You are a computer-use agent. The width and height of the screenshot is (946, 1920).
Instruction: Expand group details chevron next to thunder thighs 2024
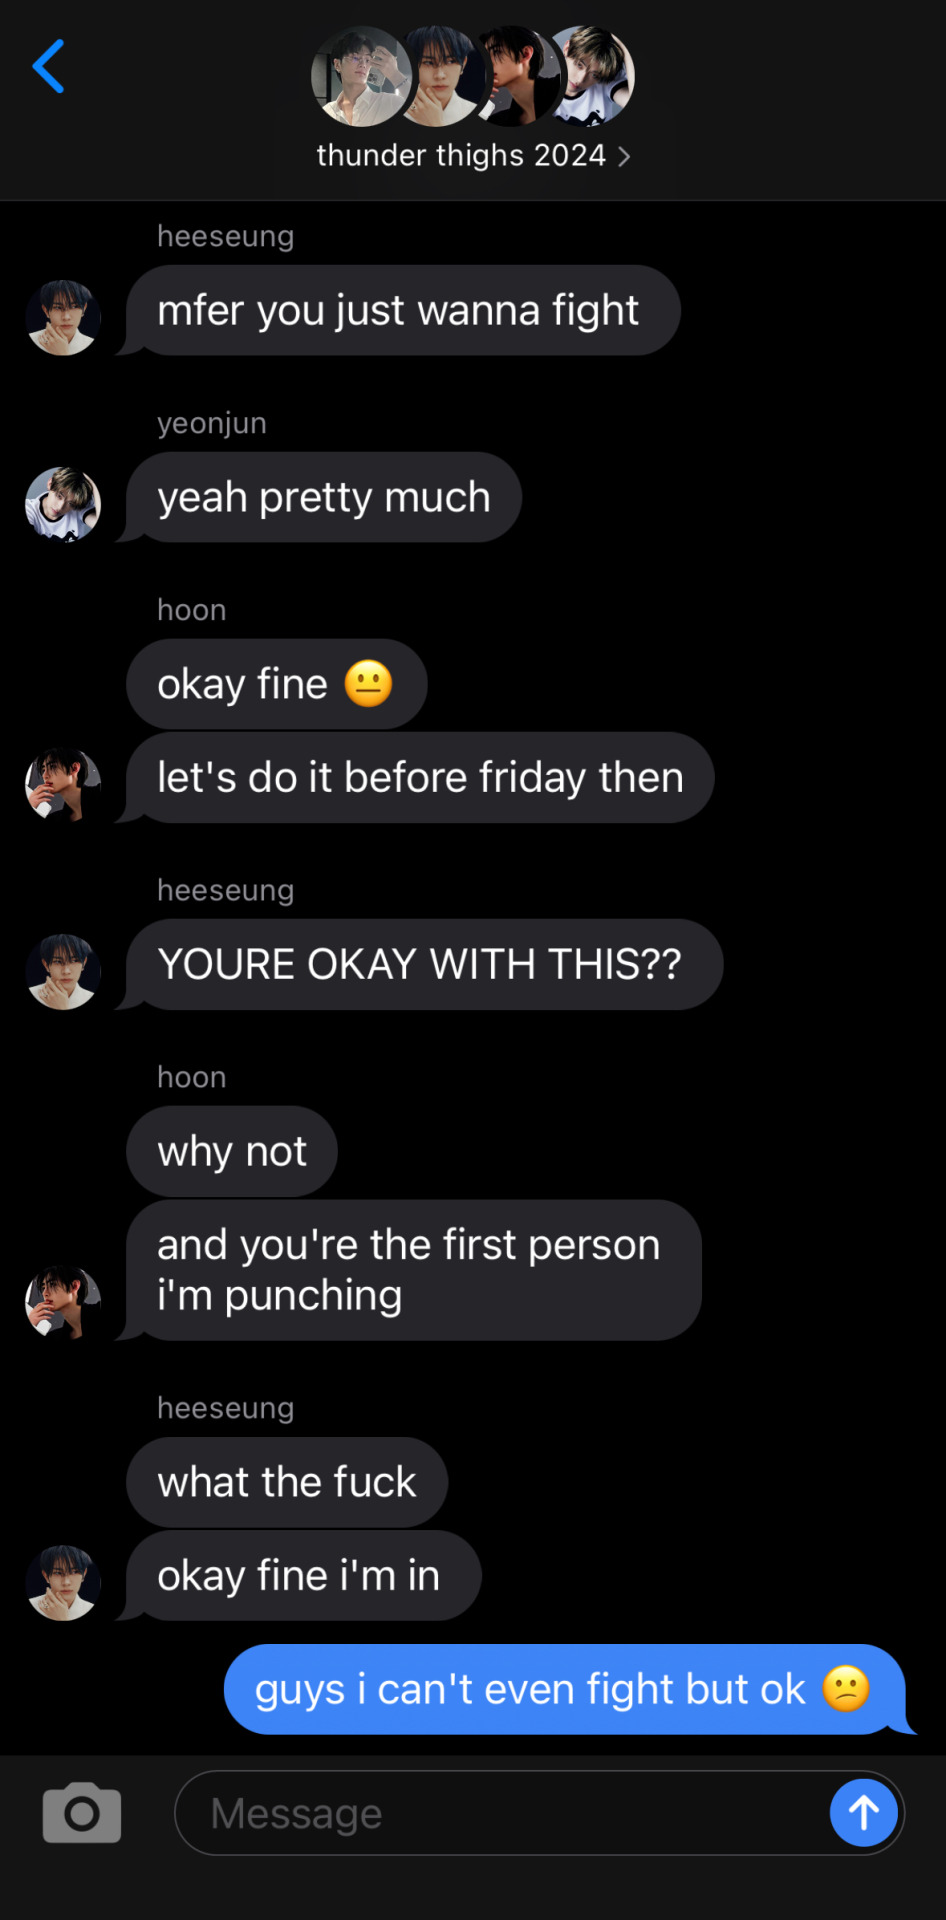[x=624, y=156]
